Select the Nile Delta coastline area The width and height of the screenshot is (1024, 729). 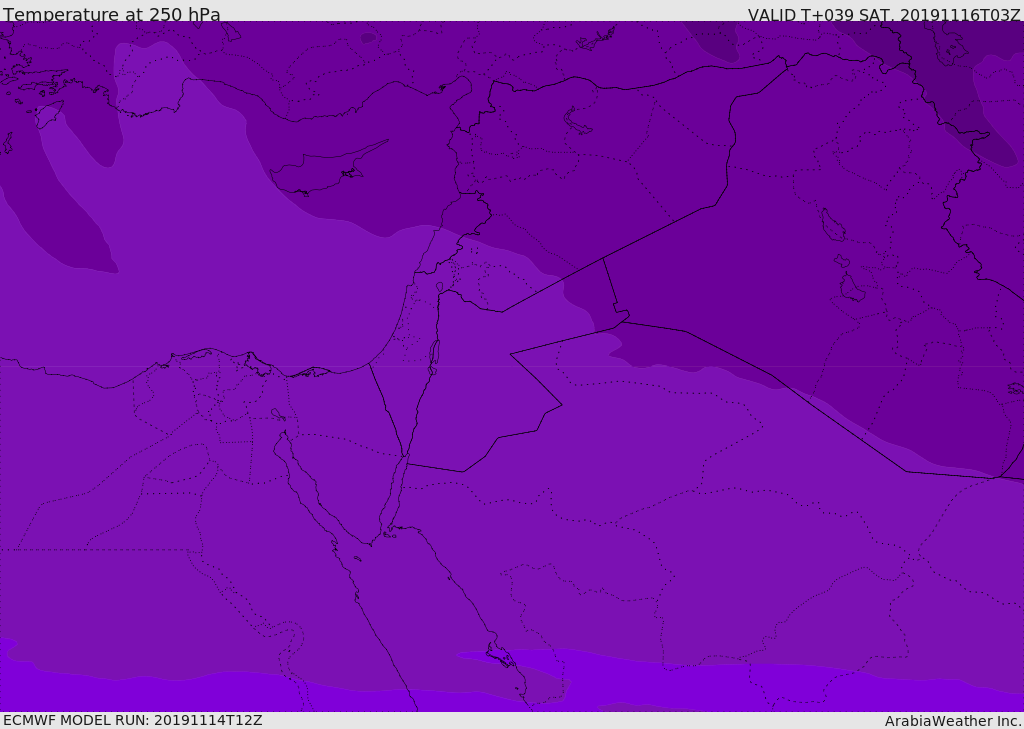[x=215, y=358]
